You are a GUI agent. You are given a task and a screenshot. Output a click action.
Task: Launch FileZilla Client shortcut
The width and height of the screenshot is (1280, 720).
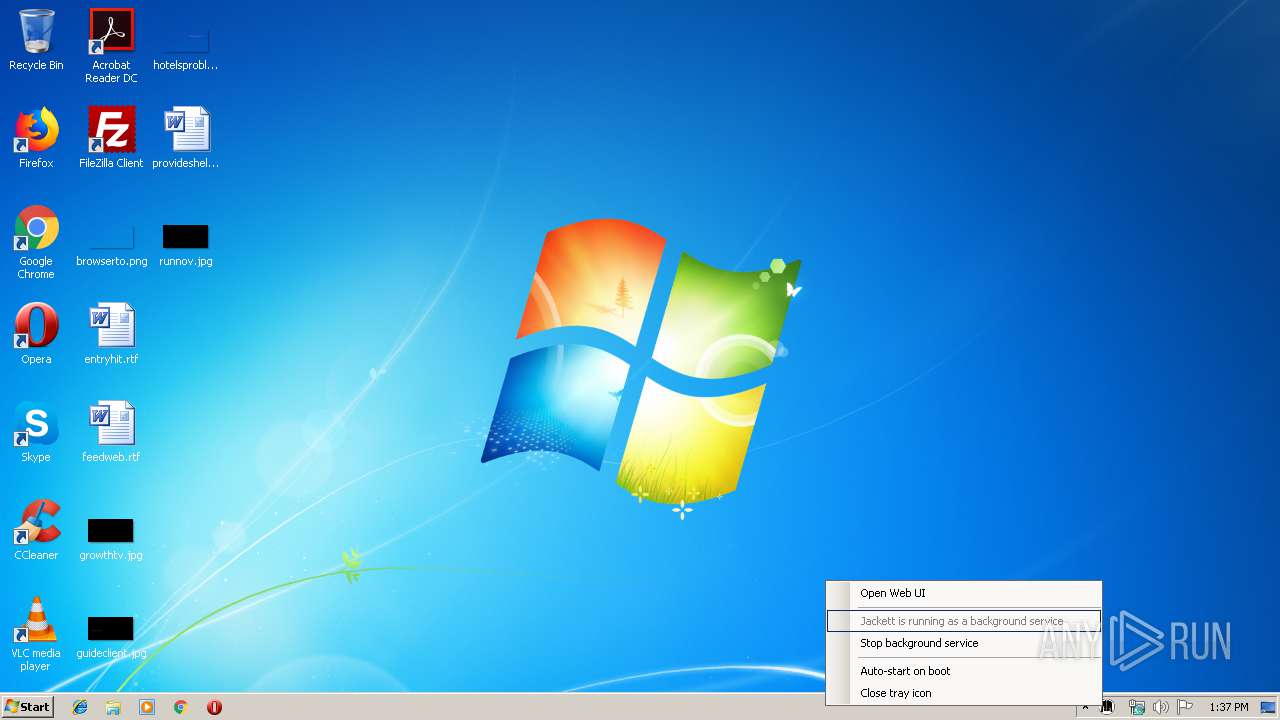click(x=111, y=138)
